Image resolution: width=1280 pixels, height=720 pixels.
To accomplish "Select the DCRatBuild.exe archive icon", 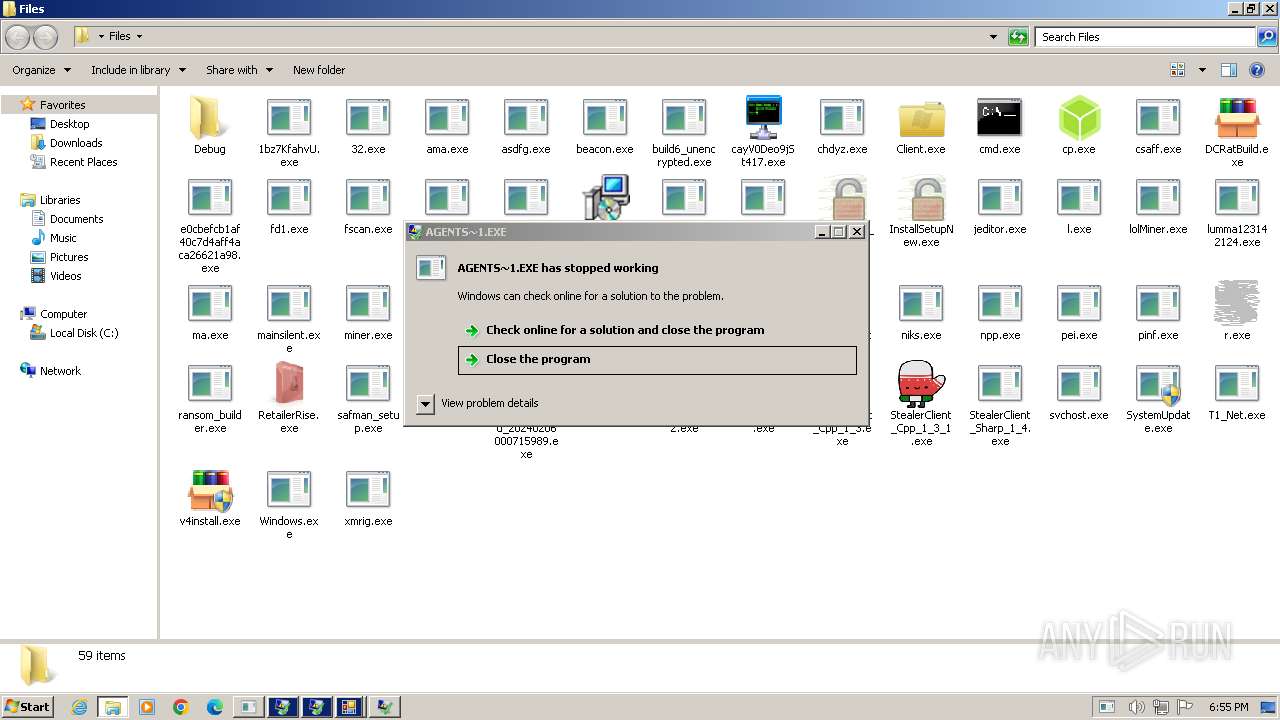I will [1237, 118].
